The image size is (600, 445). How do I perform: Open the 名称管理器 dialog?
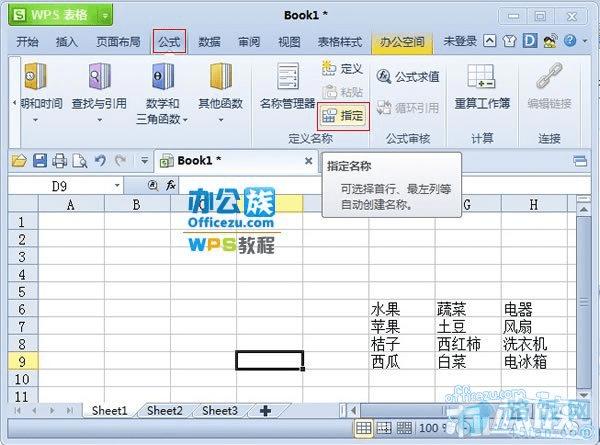click(288, 86)
